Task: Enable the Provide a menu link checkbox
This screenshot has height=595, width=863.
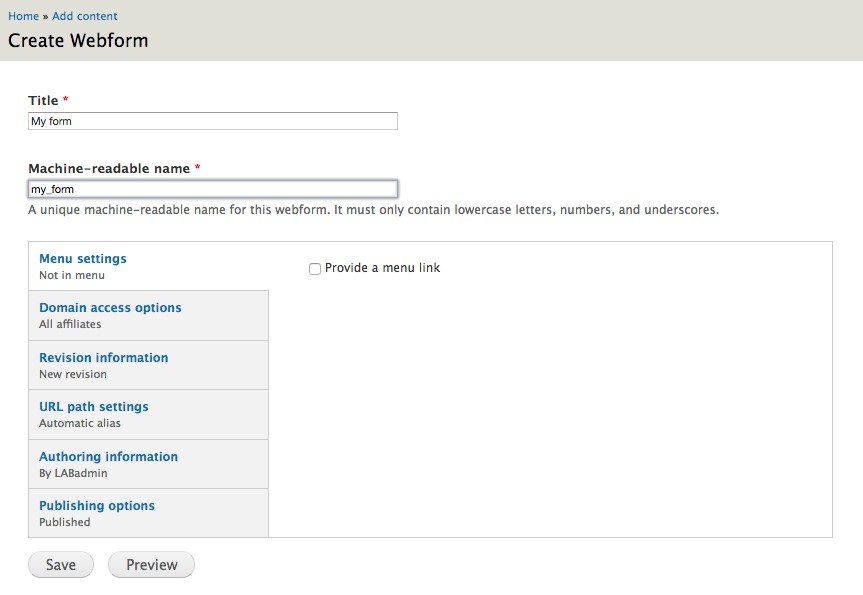Action: coord(315,268)
